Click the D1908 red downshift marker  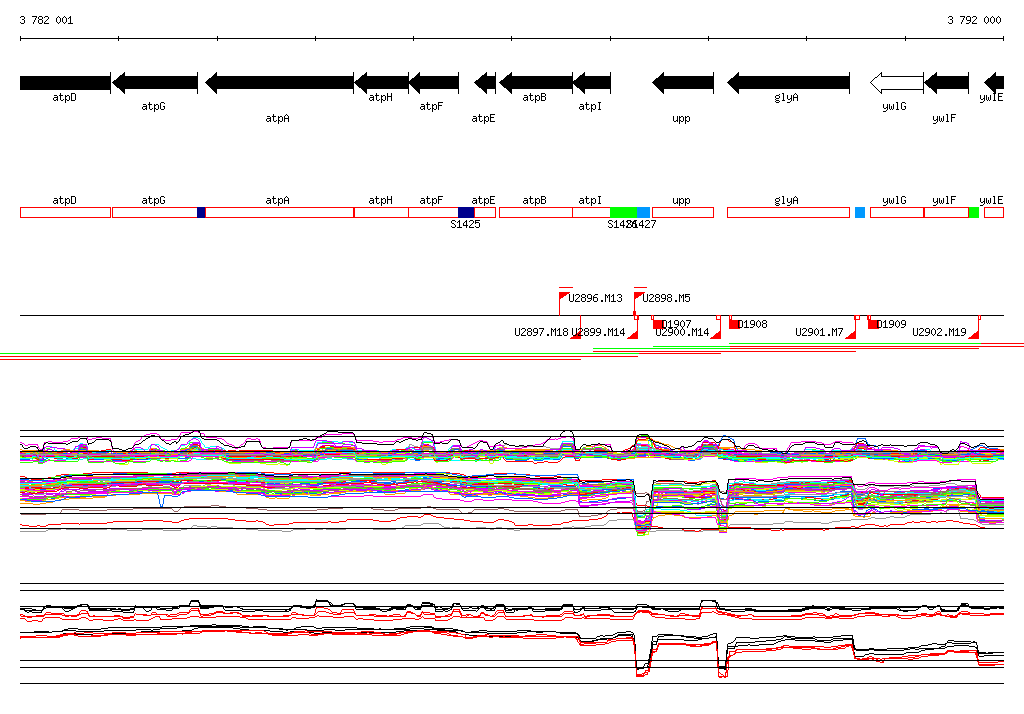[733, 324]
